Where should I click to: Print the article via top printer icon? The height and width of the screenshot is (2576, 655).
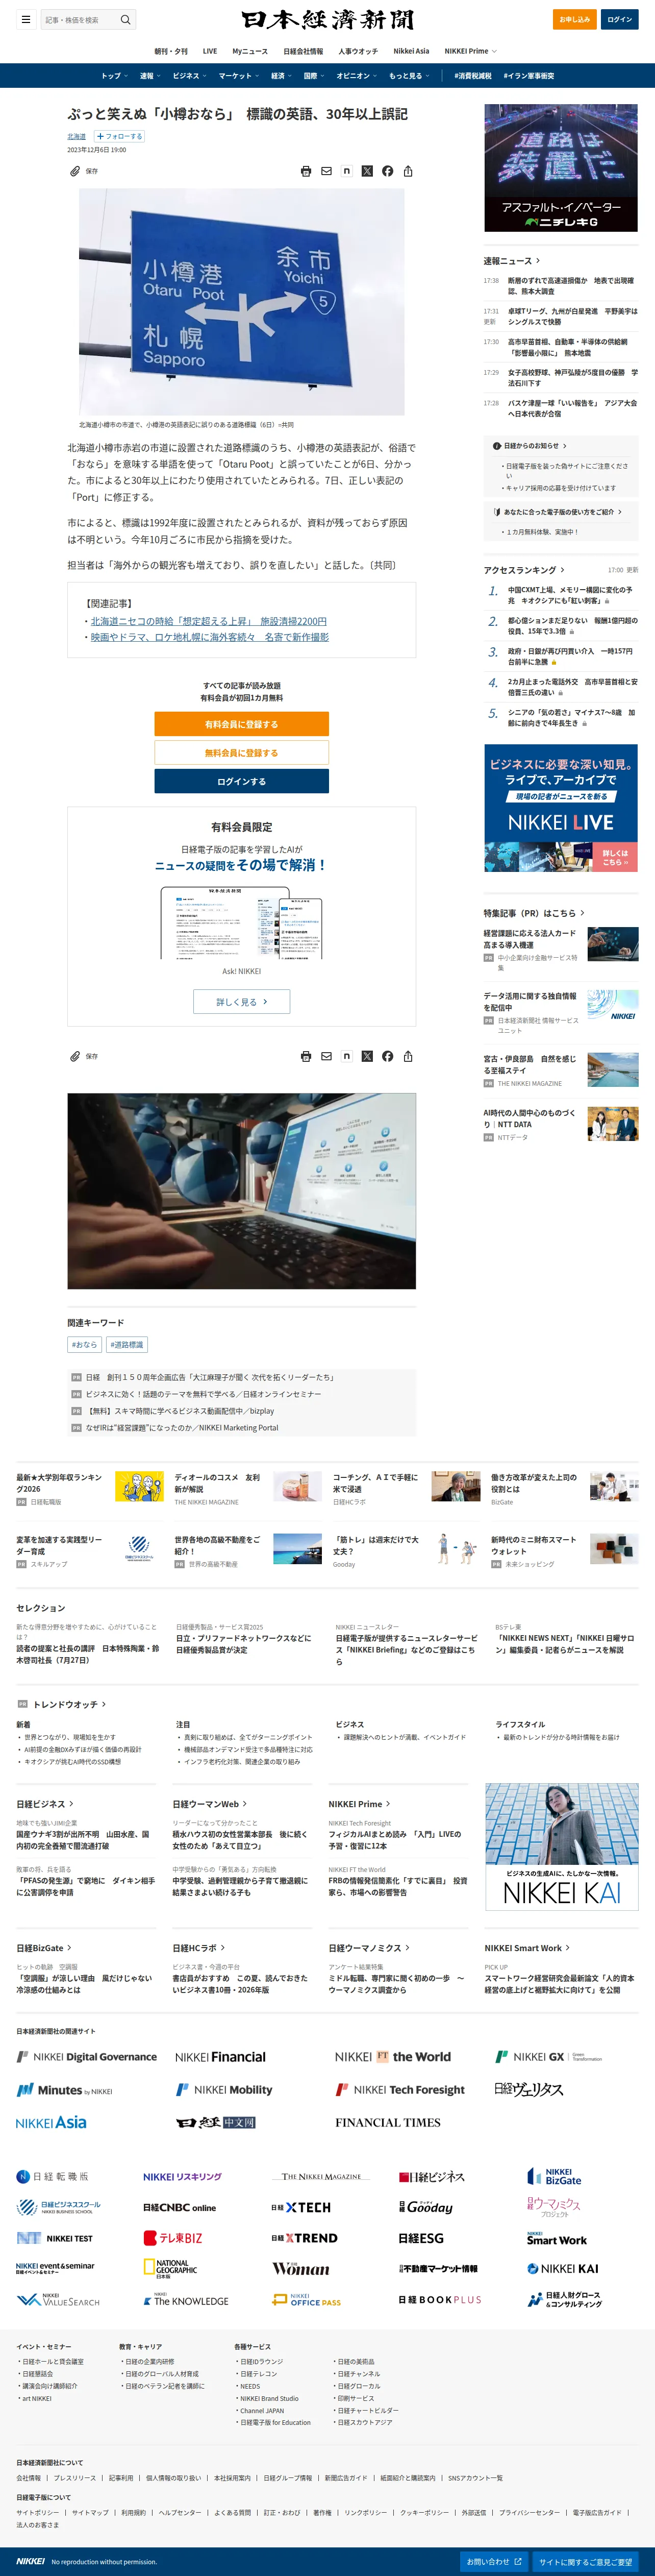coord(306,171)
